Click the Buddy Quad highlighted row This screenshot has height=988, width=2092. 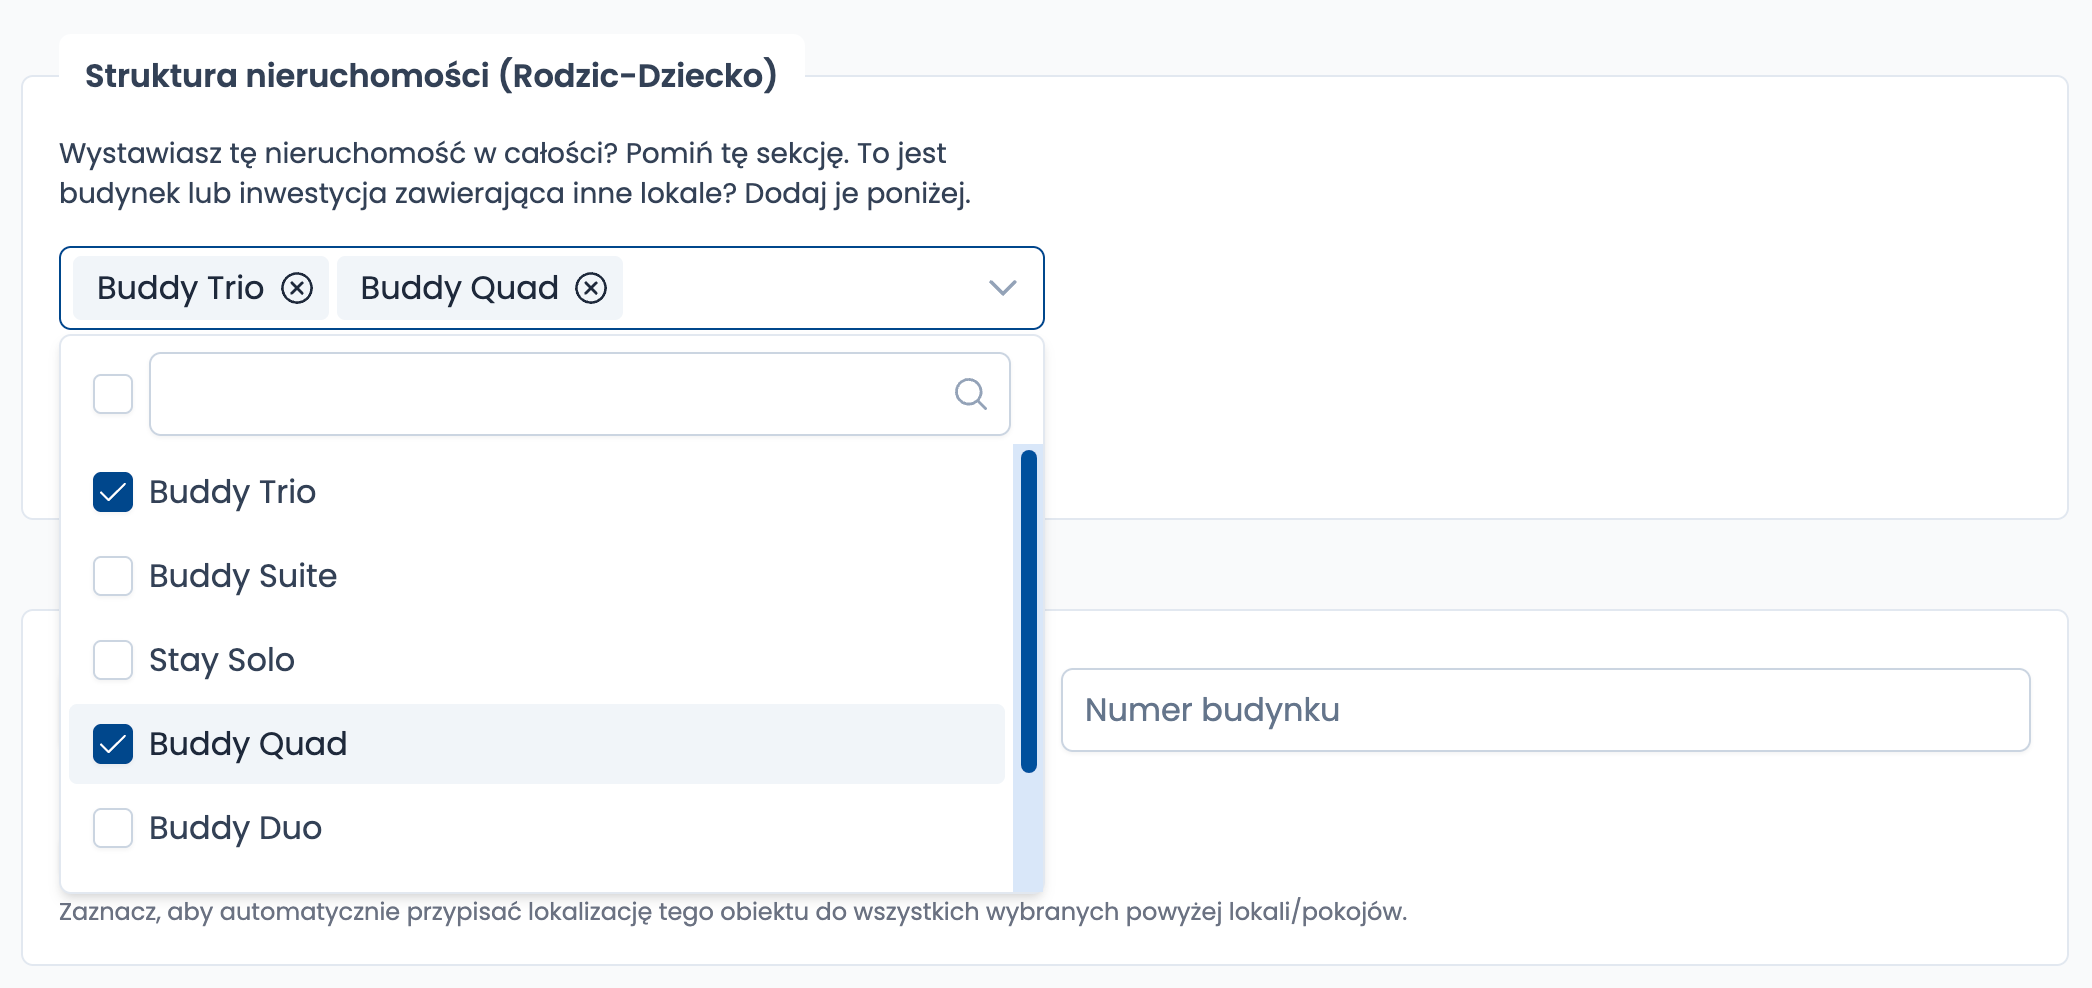click(537, 744)
